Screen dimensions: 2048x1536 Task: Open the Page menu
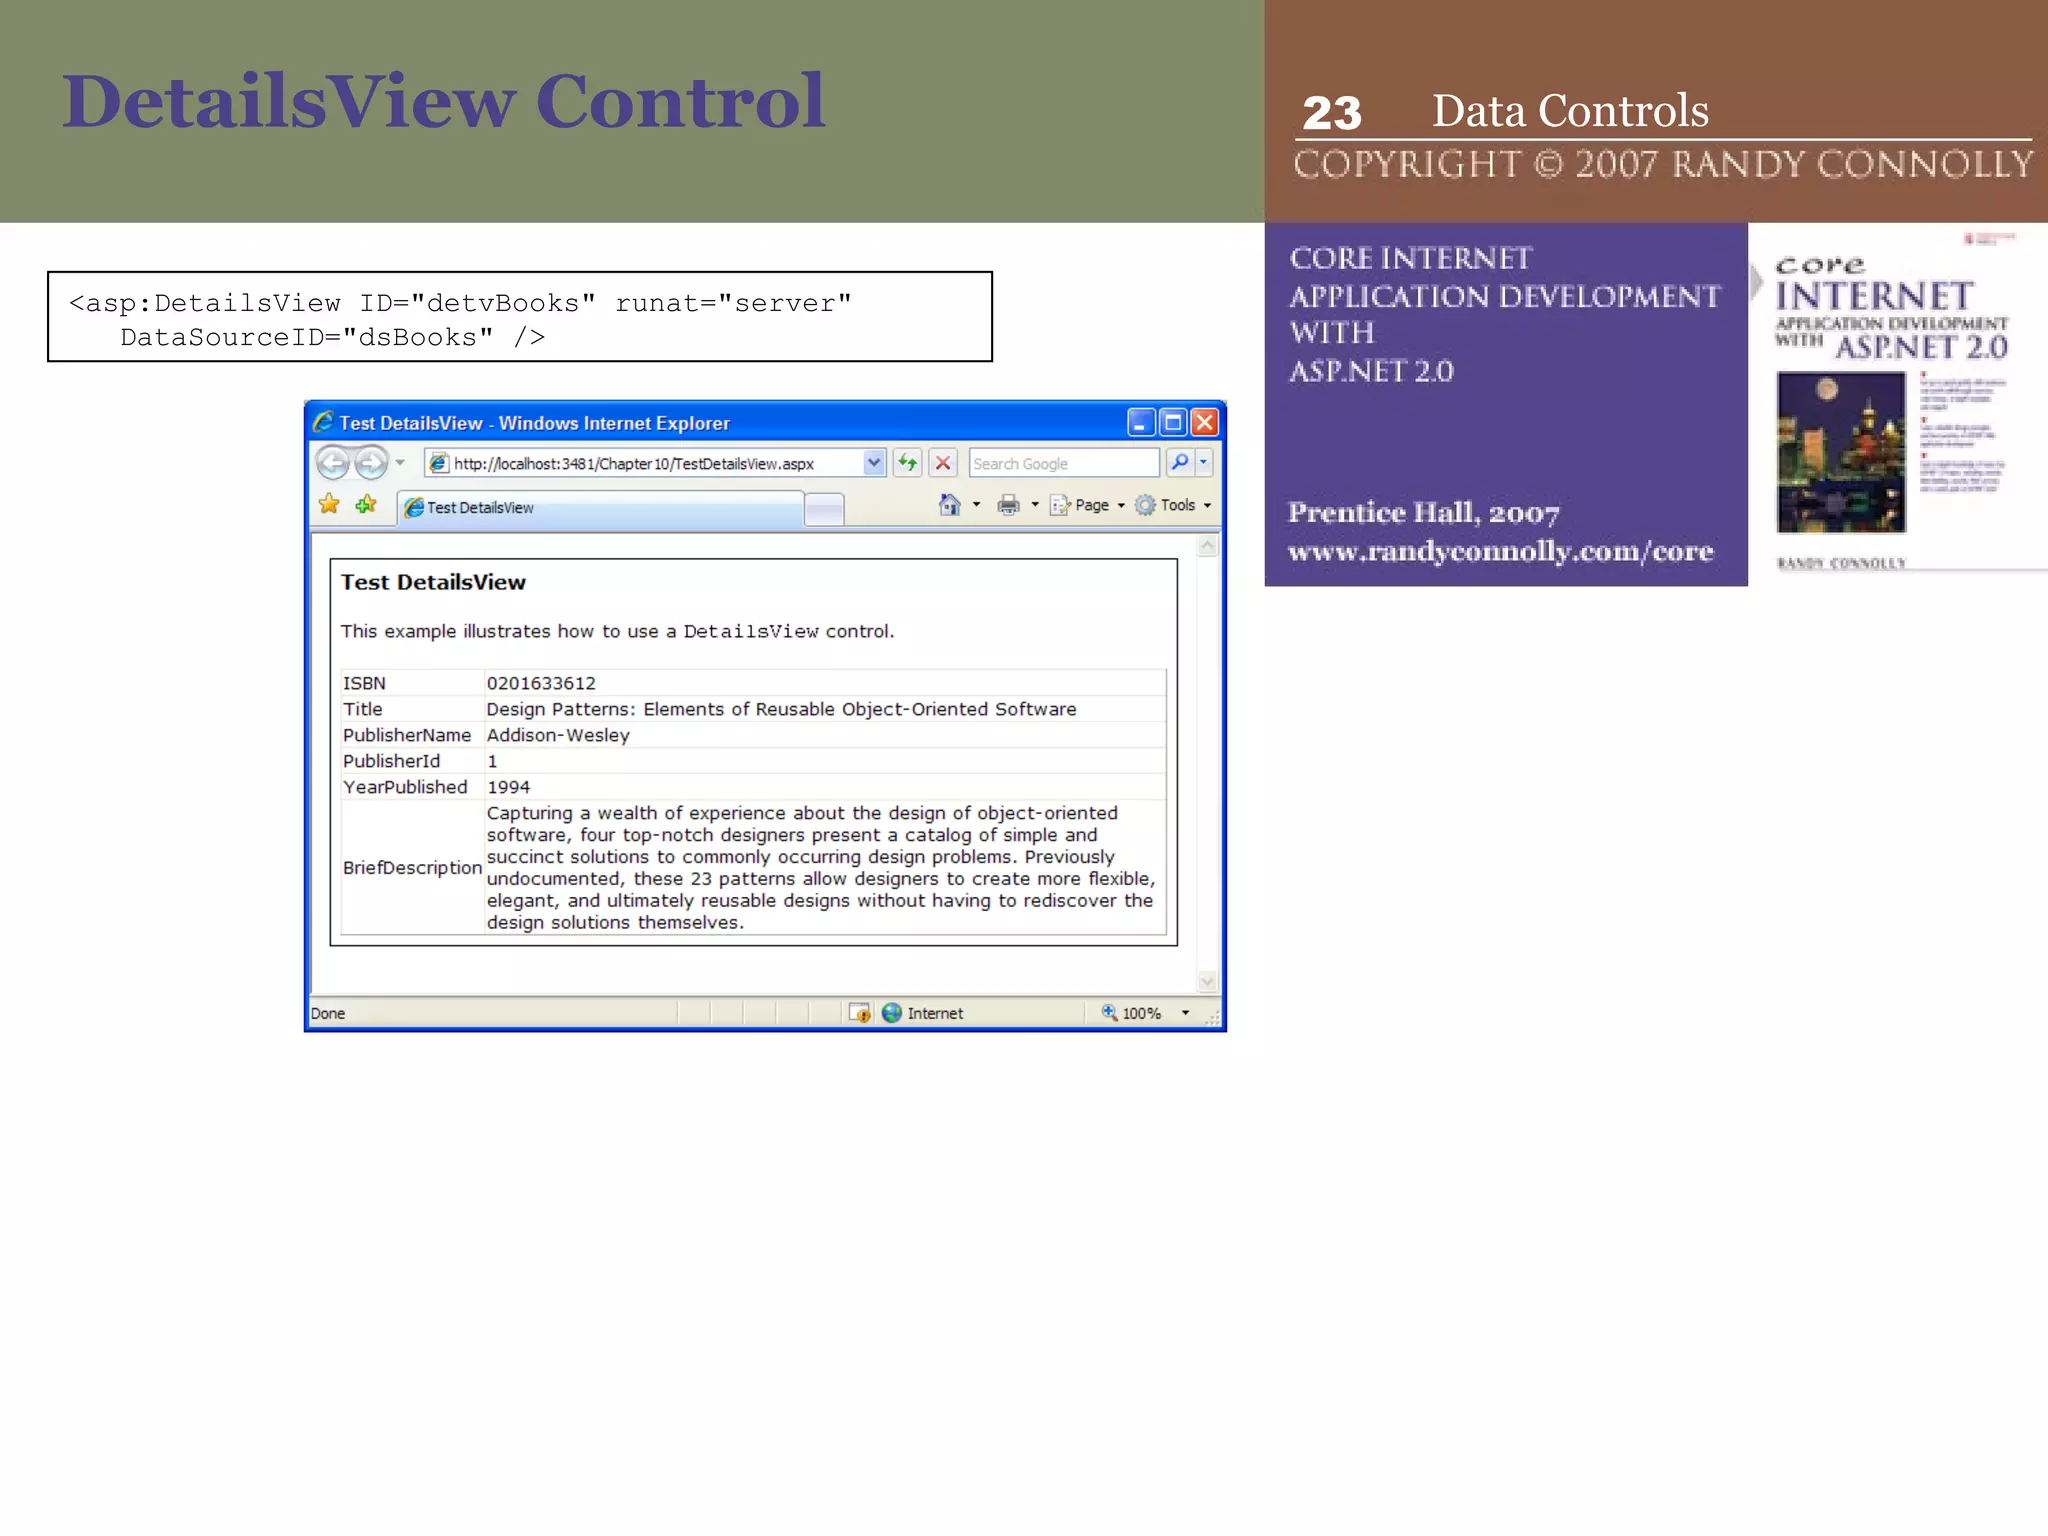(1088, 505)
